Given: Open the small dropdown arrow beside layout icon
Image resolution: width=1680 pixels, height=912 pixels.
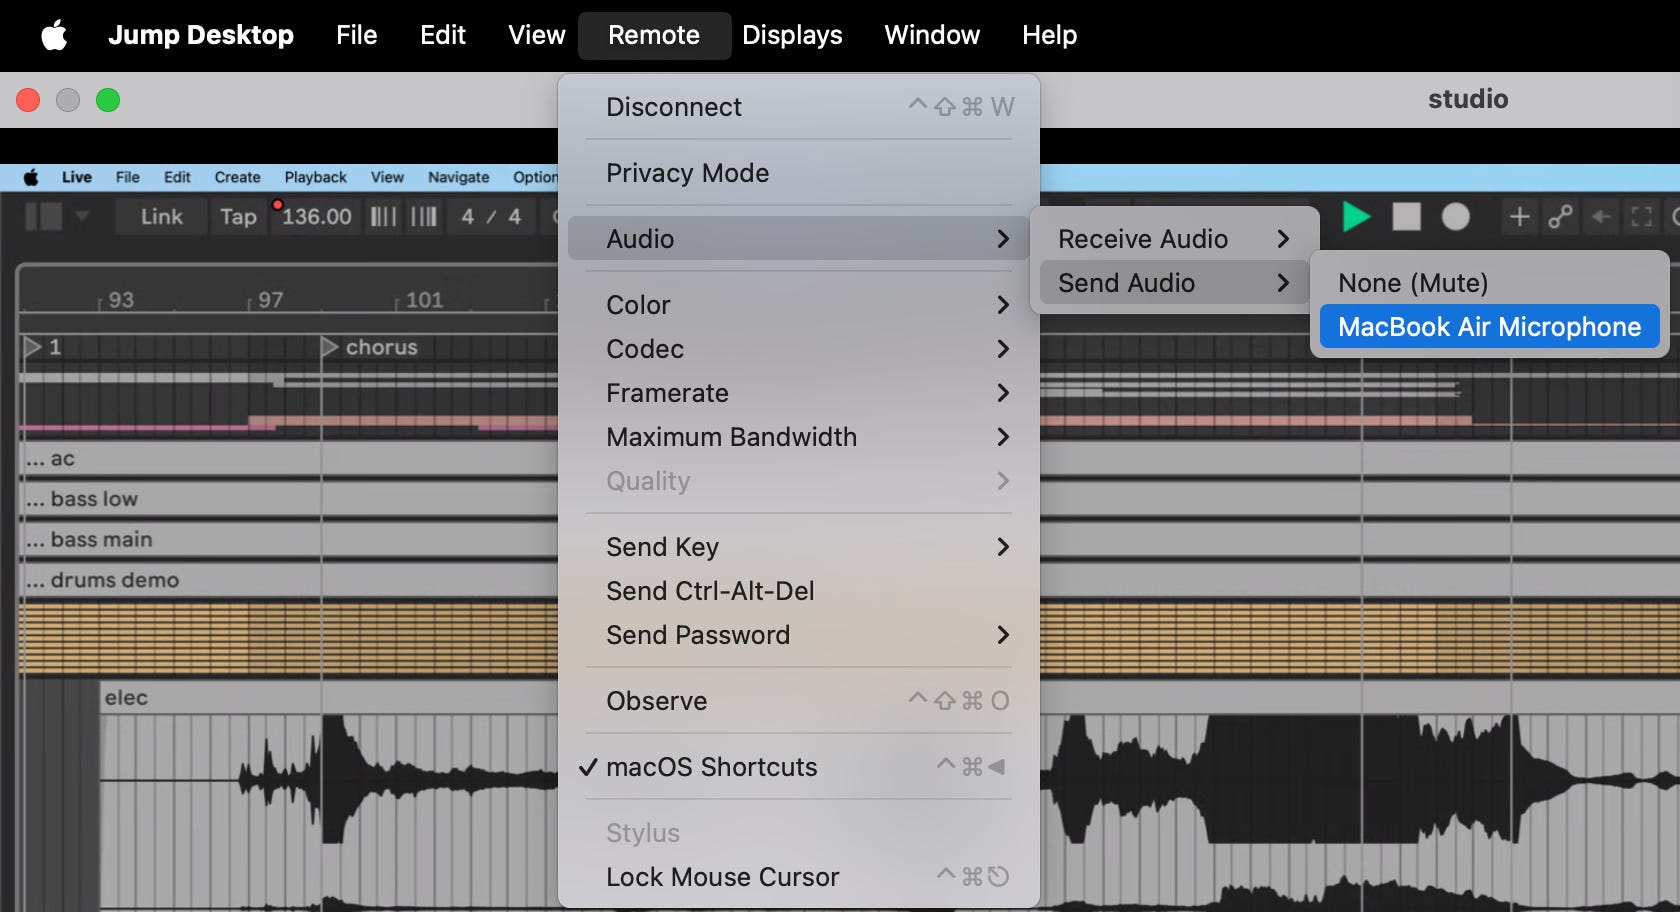Looking at the screenshot, I should click(82, 216).
